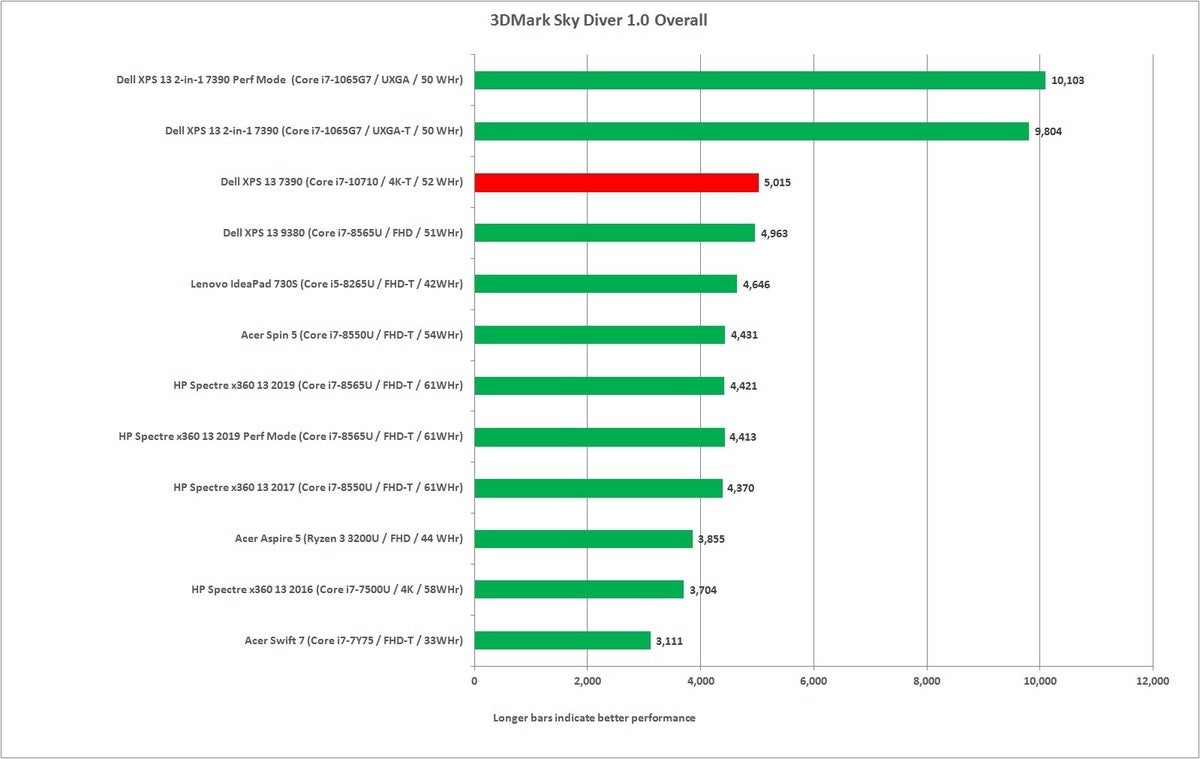Click the chart title 3DMark Sky Diver 1.0 Overall
The height and width of the screenshot is (759, 1200).
[x=600, y=20]
